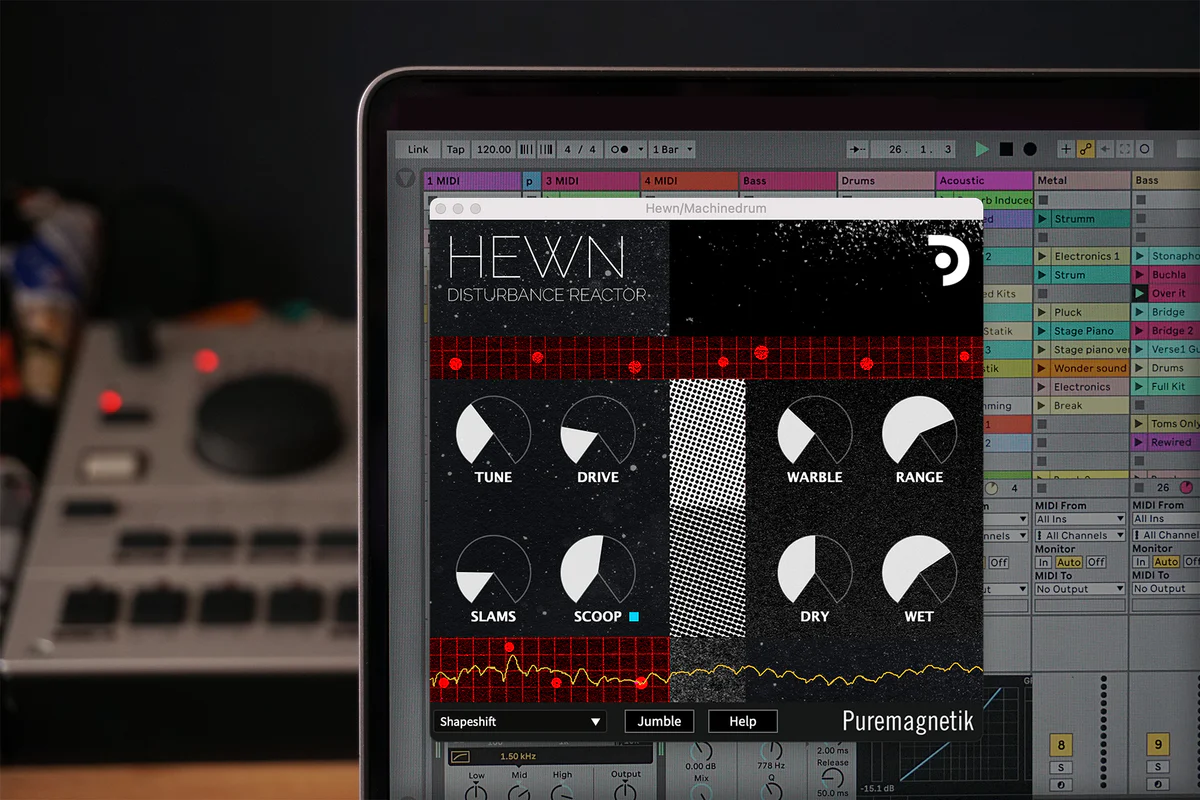Viewport: 1200px width, 800px height.
Task: Launch the Buchla clip
Action: pos(1140,275)
